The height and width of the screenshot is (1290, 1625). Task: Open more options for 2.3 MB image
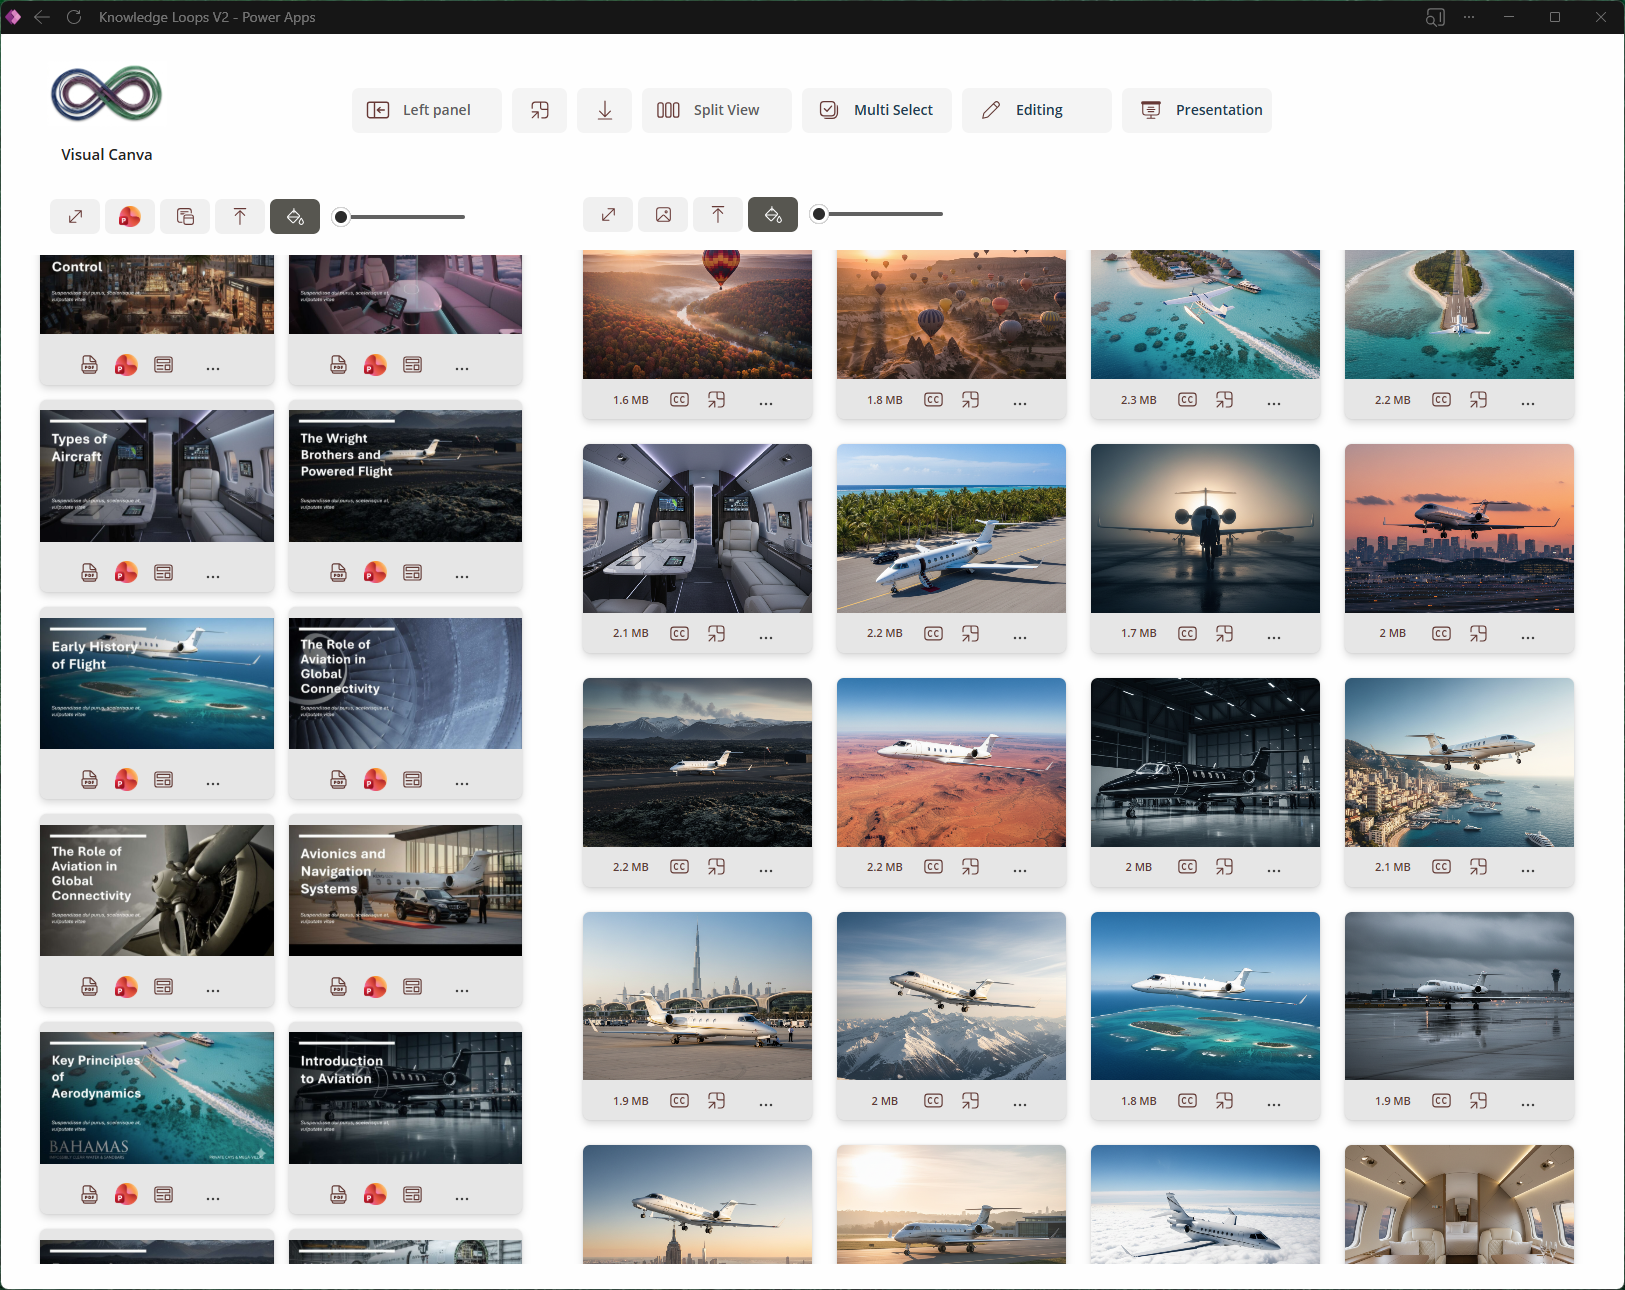point(1274,403)
